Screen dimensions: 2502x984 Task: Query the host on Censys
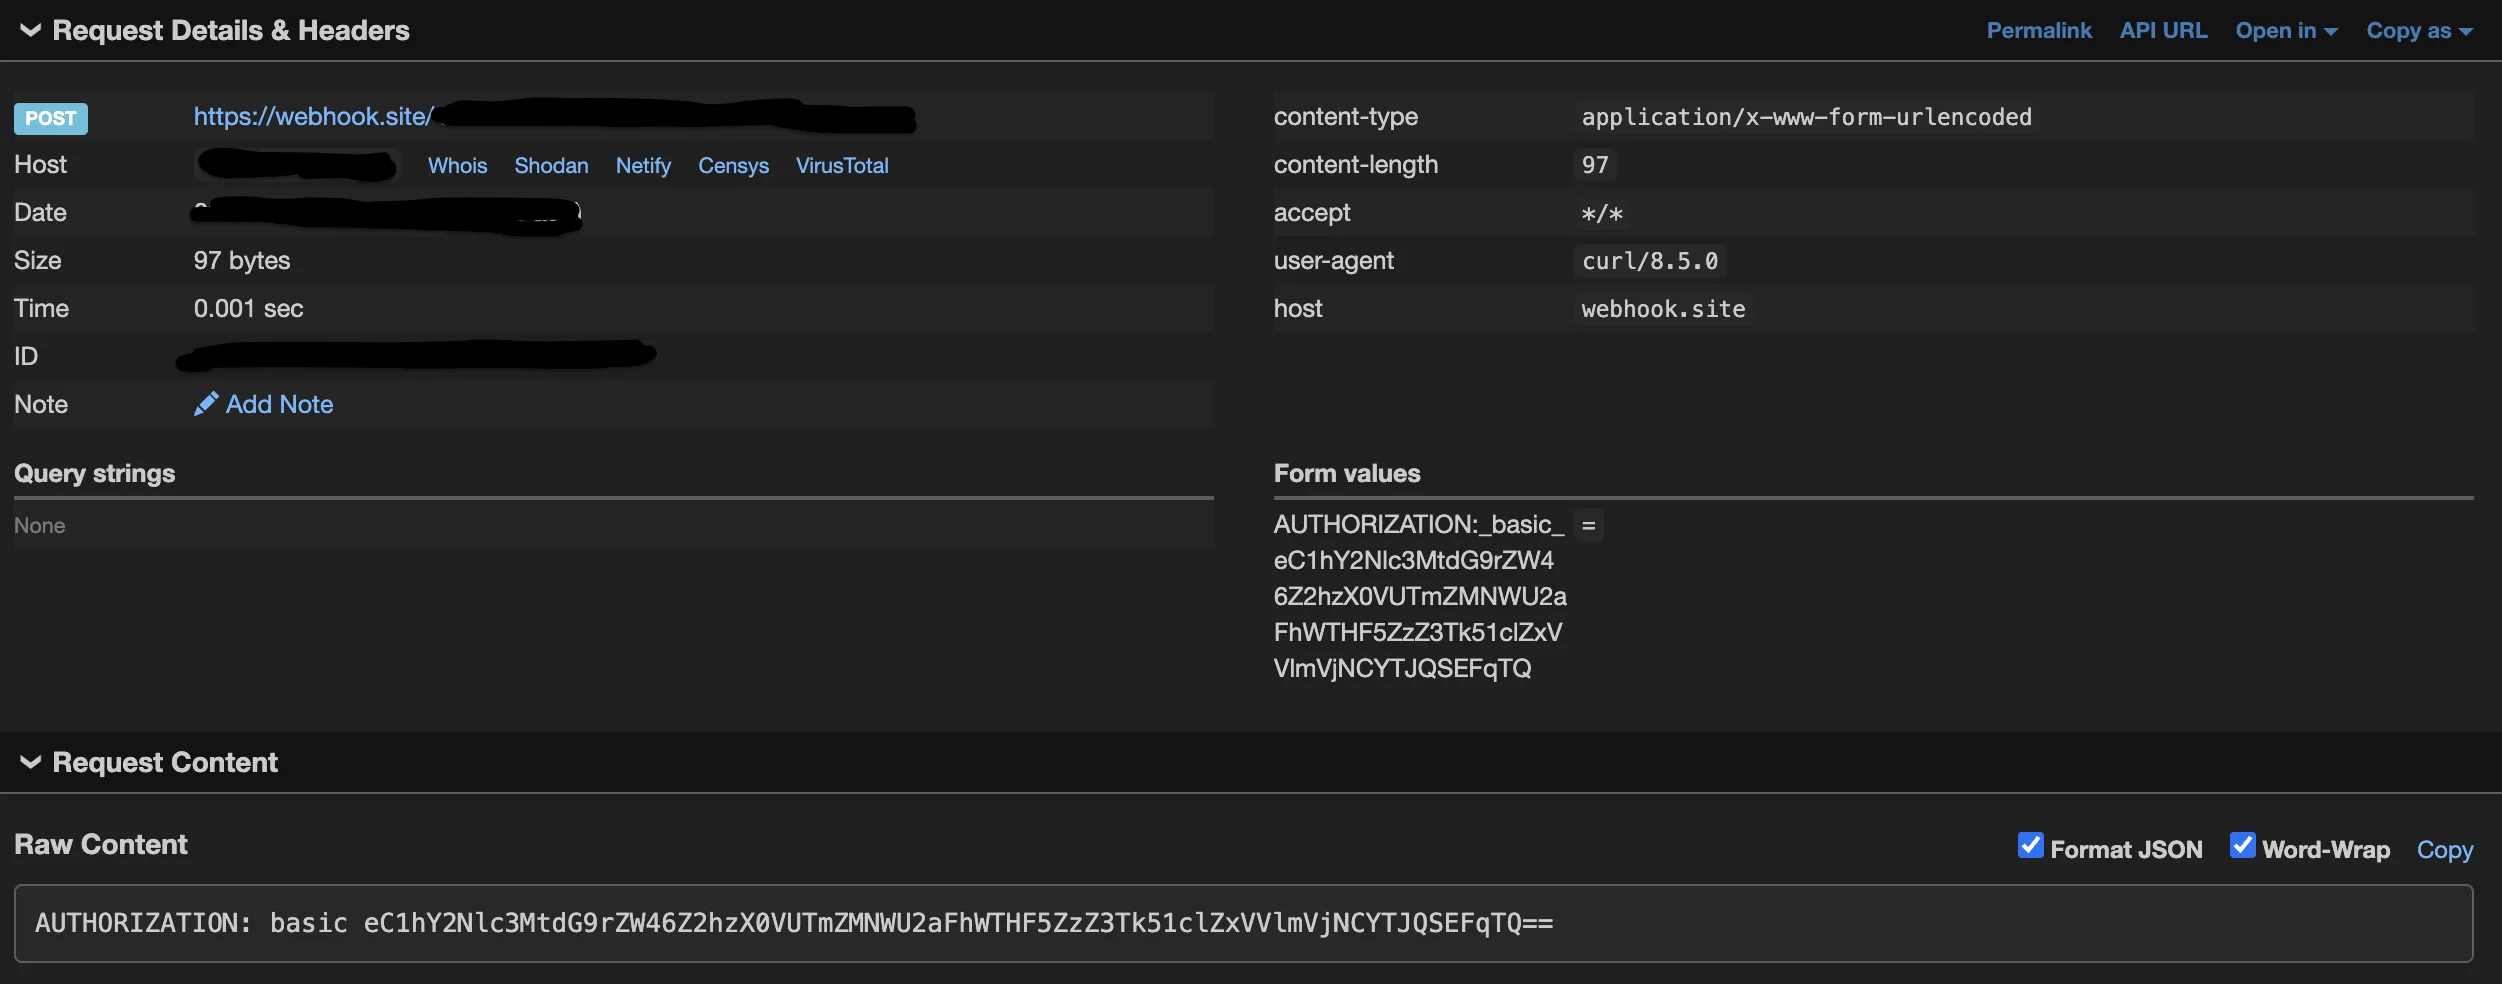[x=732, y=165]
